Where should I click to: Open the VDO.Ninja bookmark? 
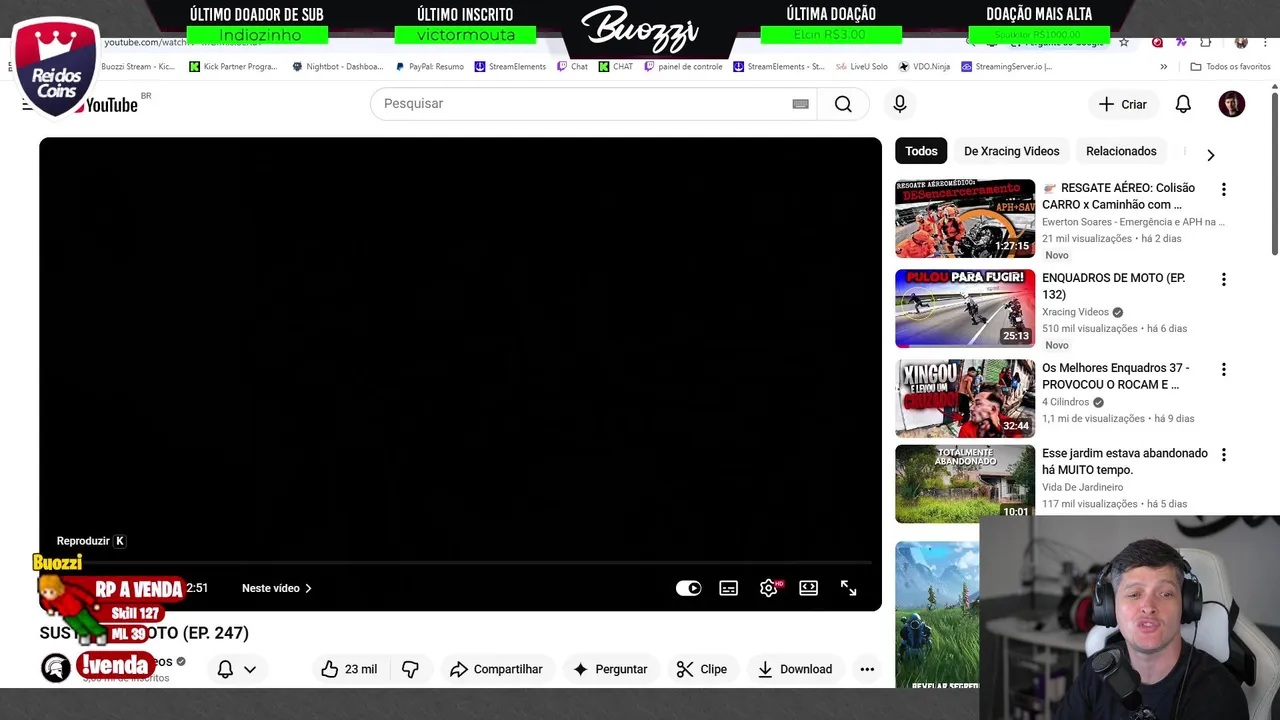924,67
